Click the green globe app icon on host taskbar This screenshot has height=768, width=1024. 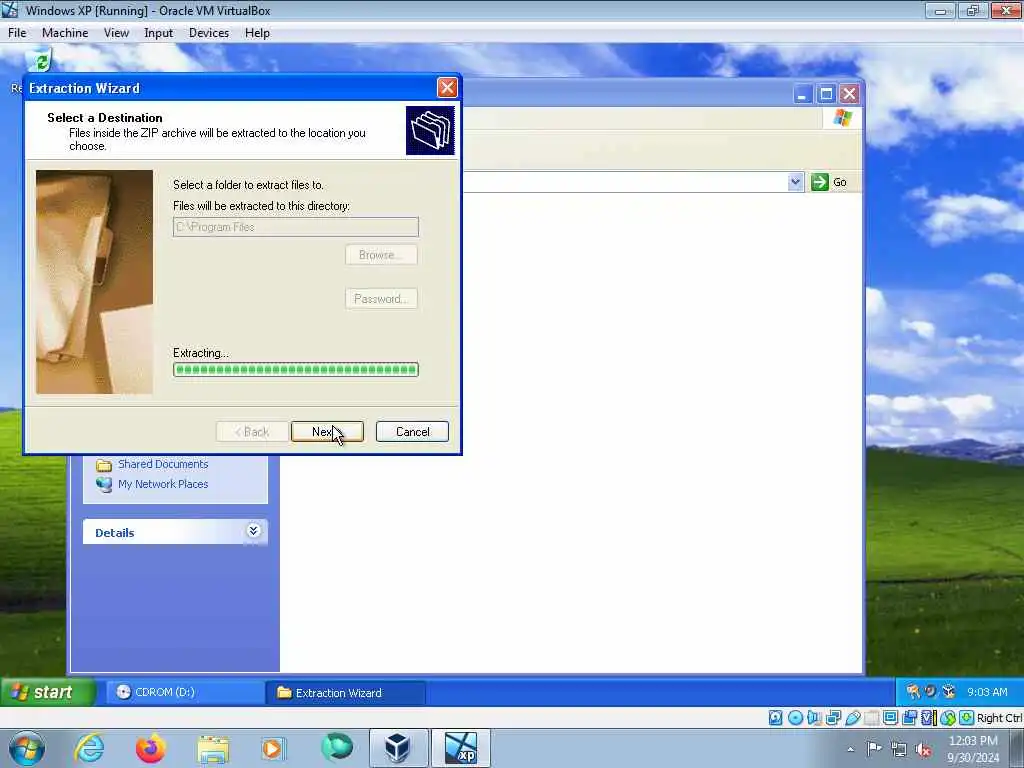(x=337, y=746)
